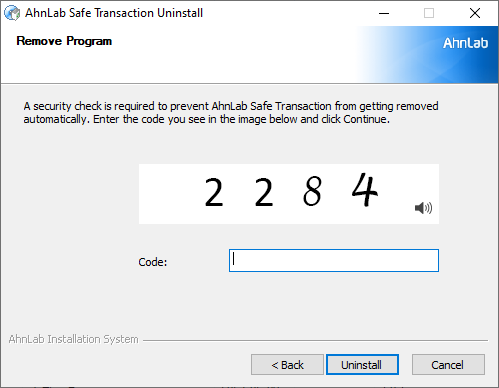
Task: Click the digit 4 in the captcha
Action: pyautogui.click(x=365, y=189)
